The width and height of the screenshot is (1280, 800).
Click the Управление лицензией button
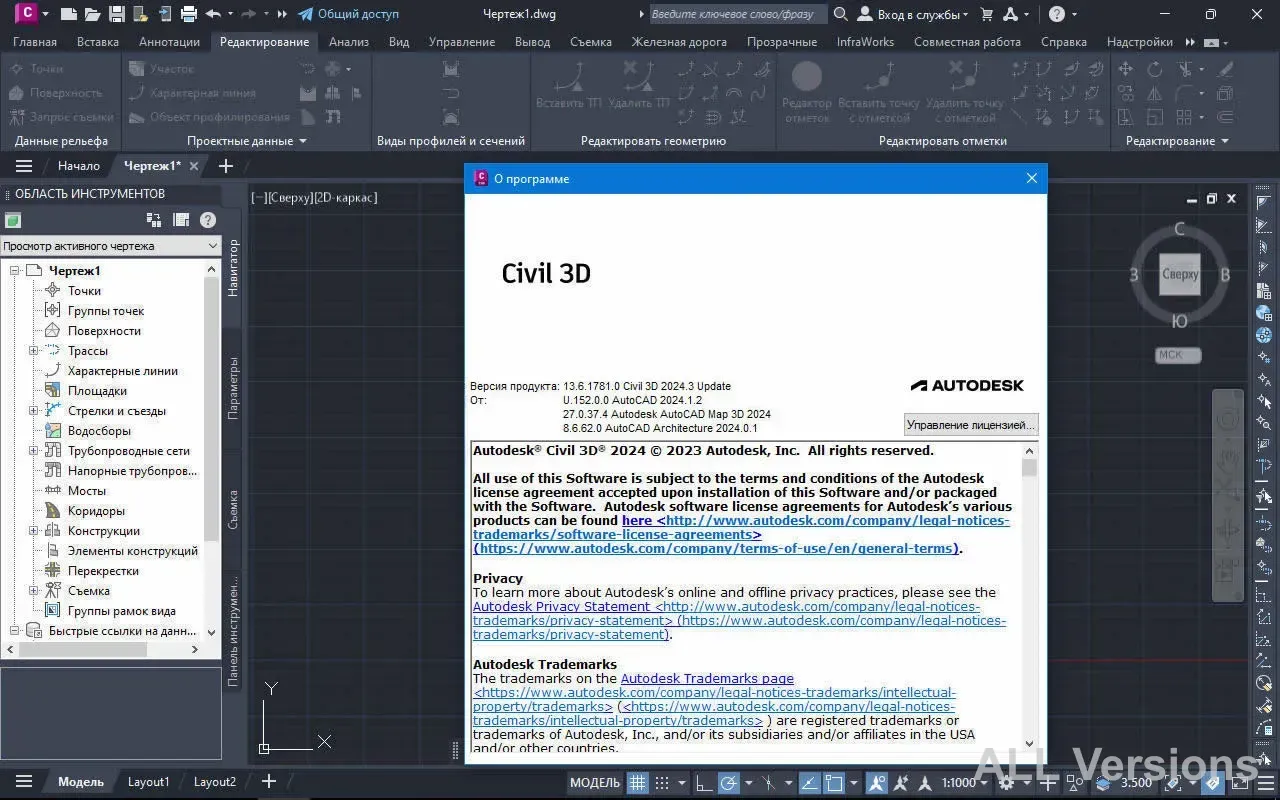pyautogui.click(x=970, y=425)
